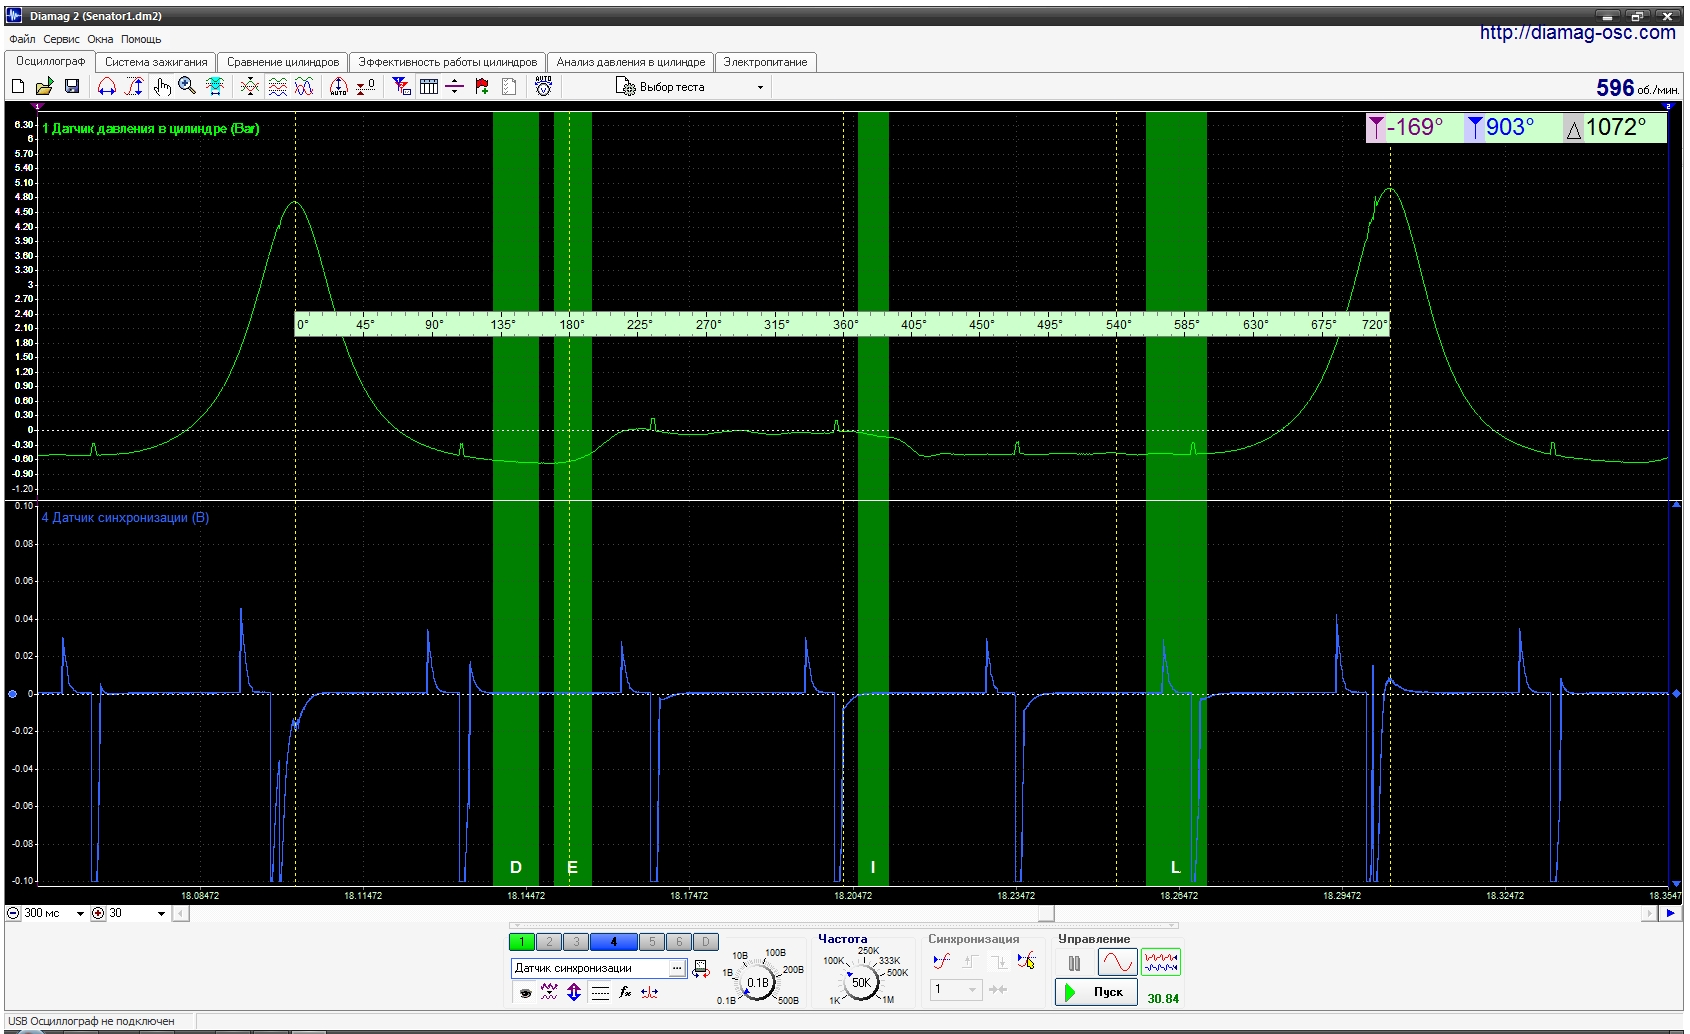
Task: Toggle the grid table icon
Action: pyautogui.click(x=429, y=87)
